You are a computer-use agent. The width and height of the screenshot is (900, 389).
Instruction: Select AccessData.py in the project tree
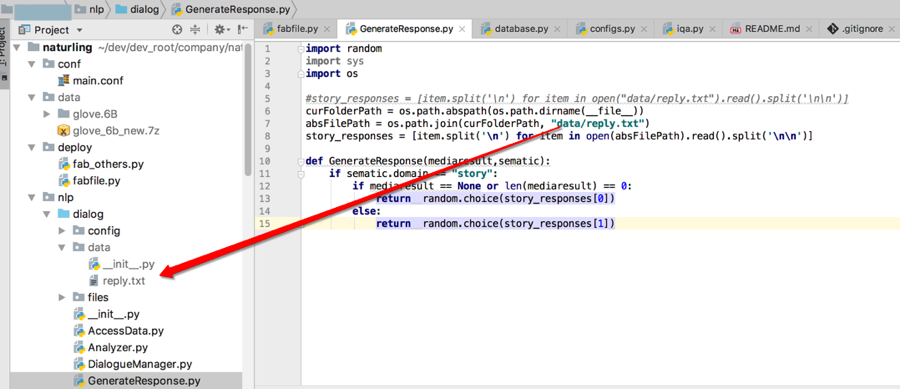119,330
